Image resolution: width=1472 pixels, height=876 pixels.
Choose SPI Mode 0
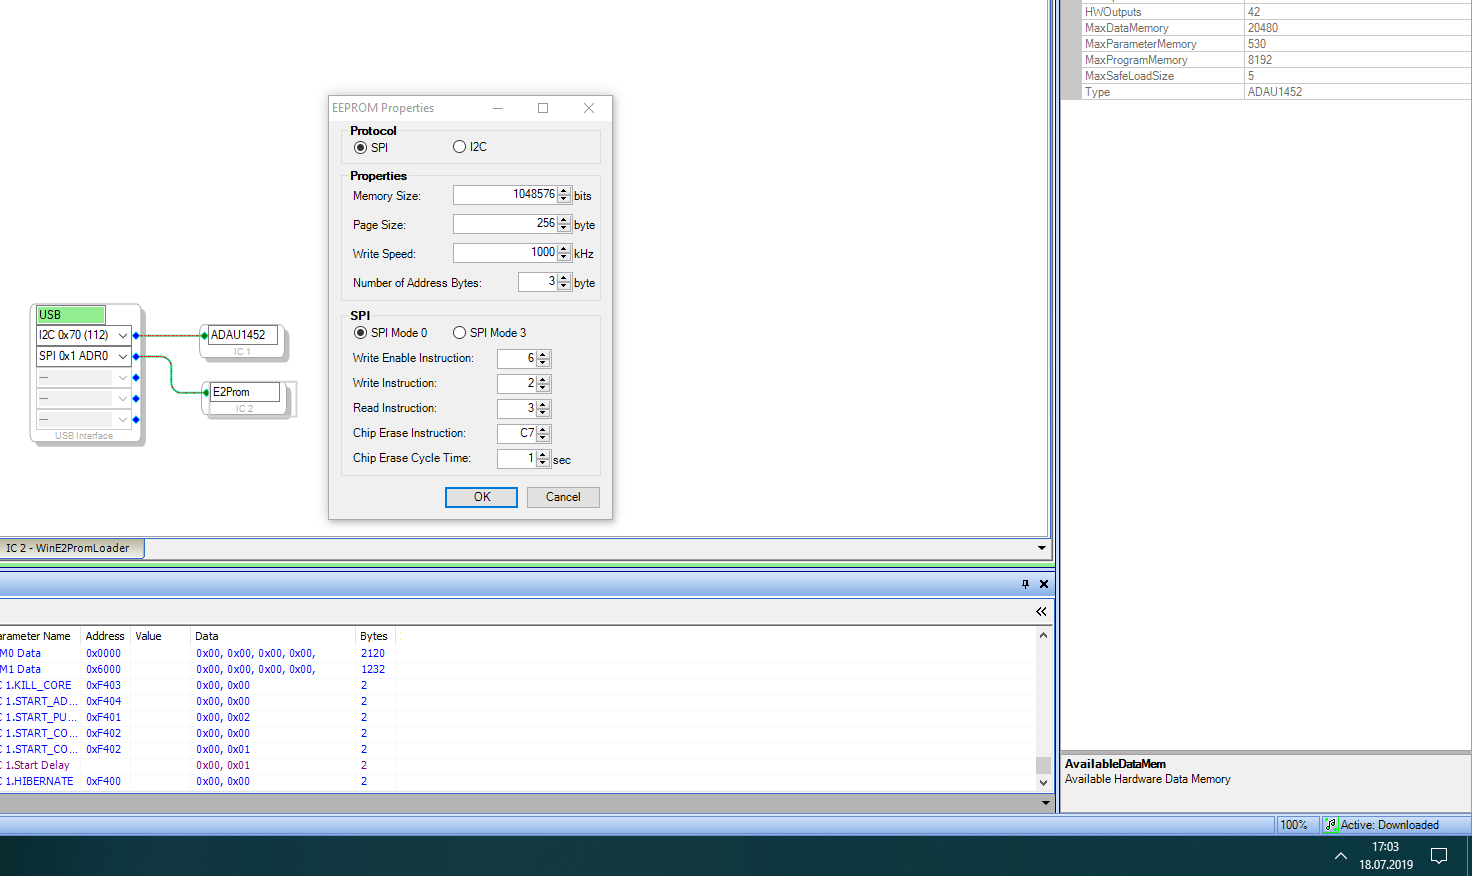click(x=360, y=333)
